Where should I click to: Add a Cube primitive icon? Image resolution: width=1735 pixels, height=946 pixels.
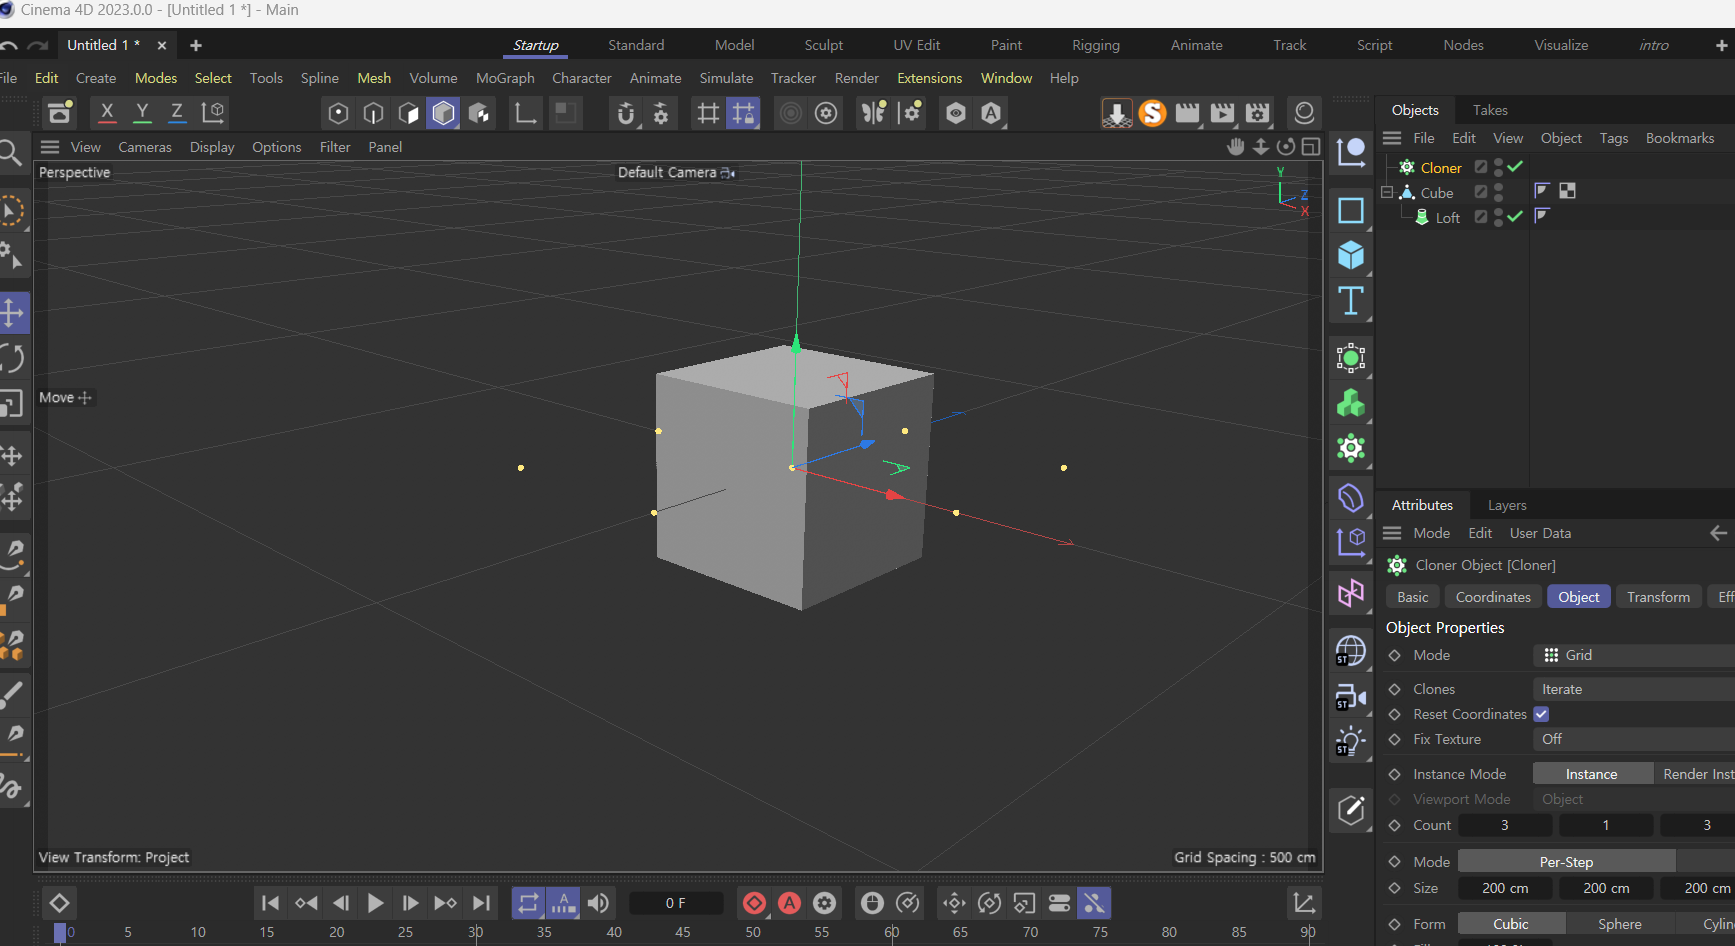pos(1351,255)
